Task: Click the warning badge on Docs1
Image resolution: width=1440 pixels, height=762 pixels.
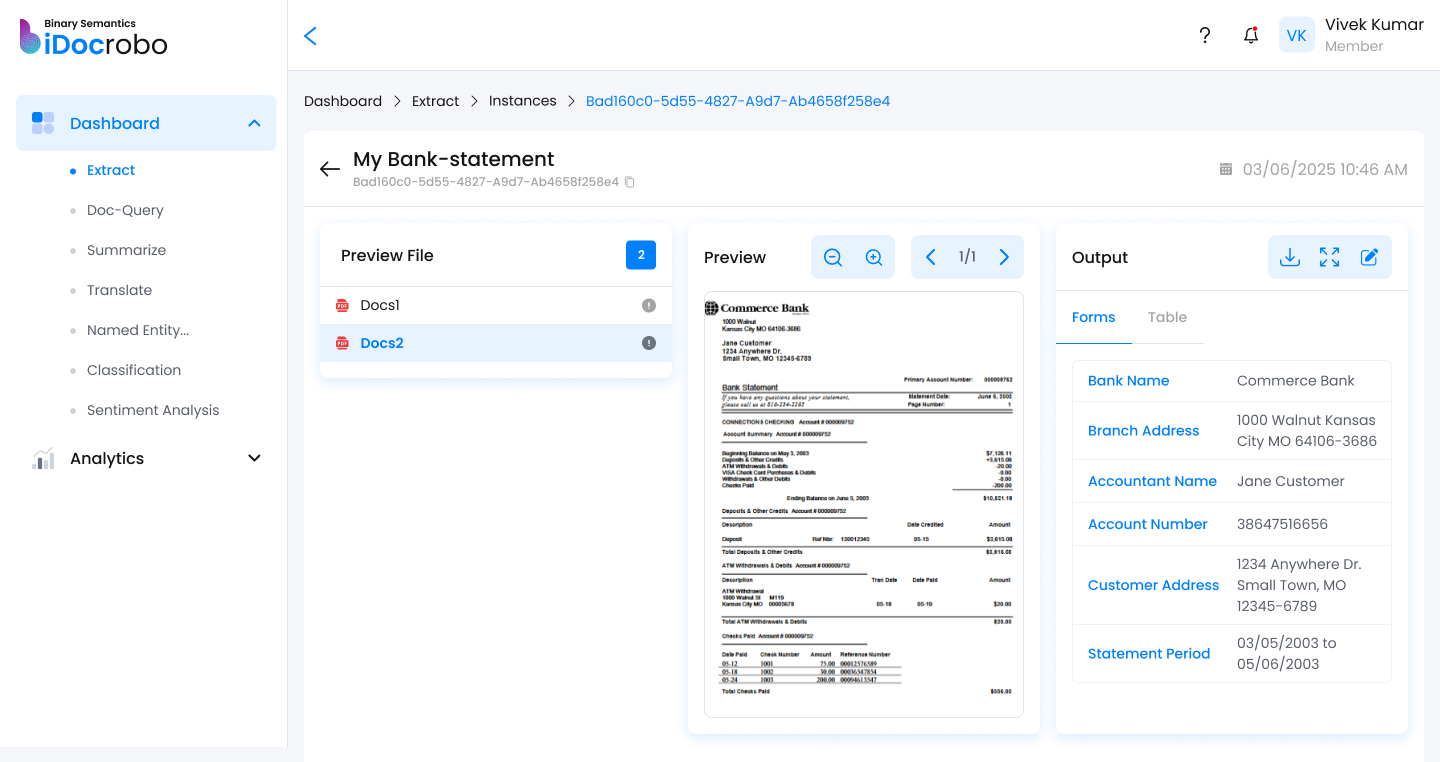Action: click(x=648, y=304)
